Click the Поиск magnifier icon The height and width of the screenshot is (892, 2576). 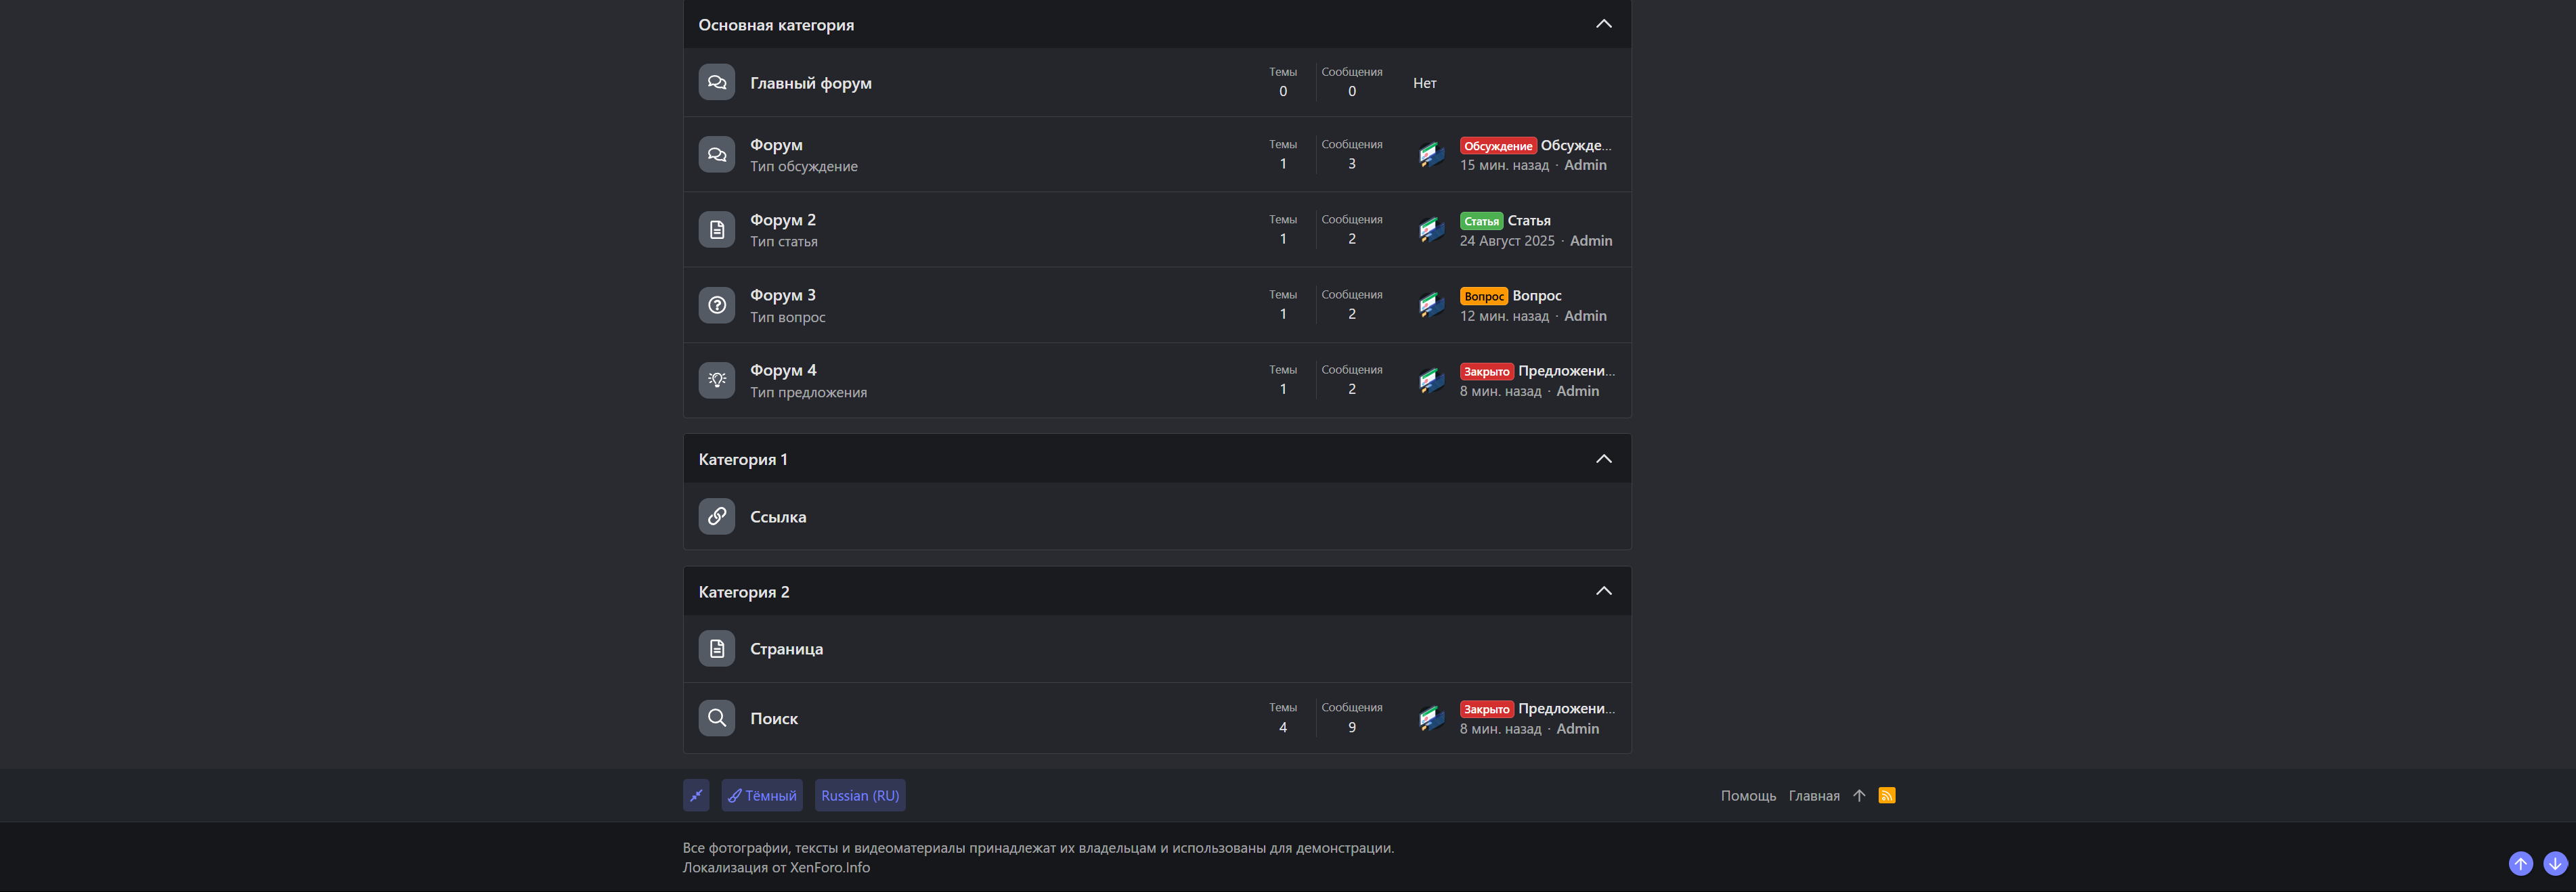(716, 718)
